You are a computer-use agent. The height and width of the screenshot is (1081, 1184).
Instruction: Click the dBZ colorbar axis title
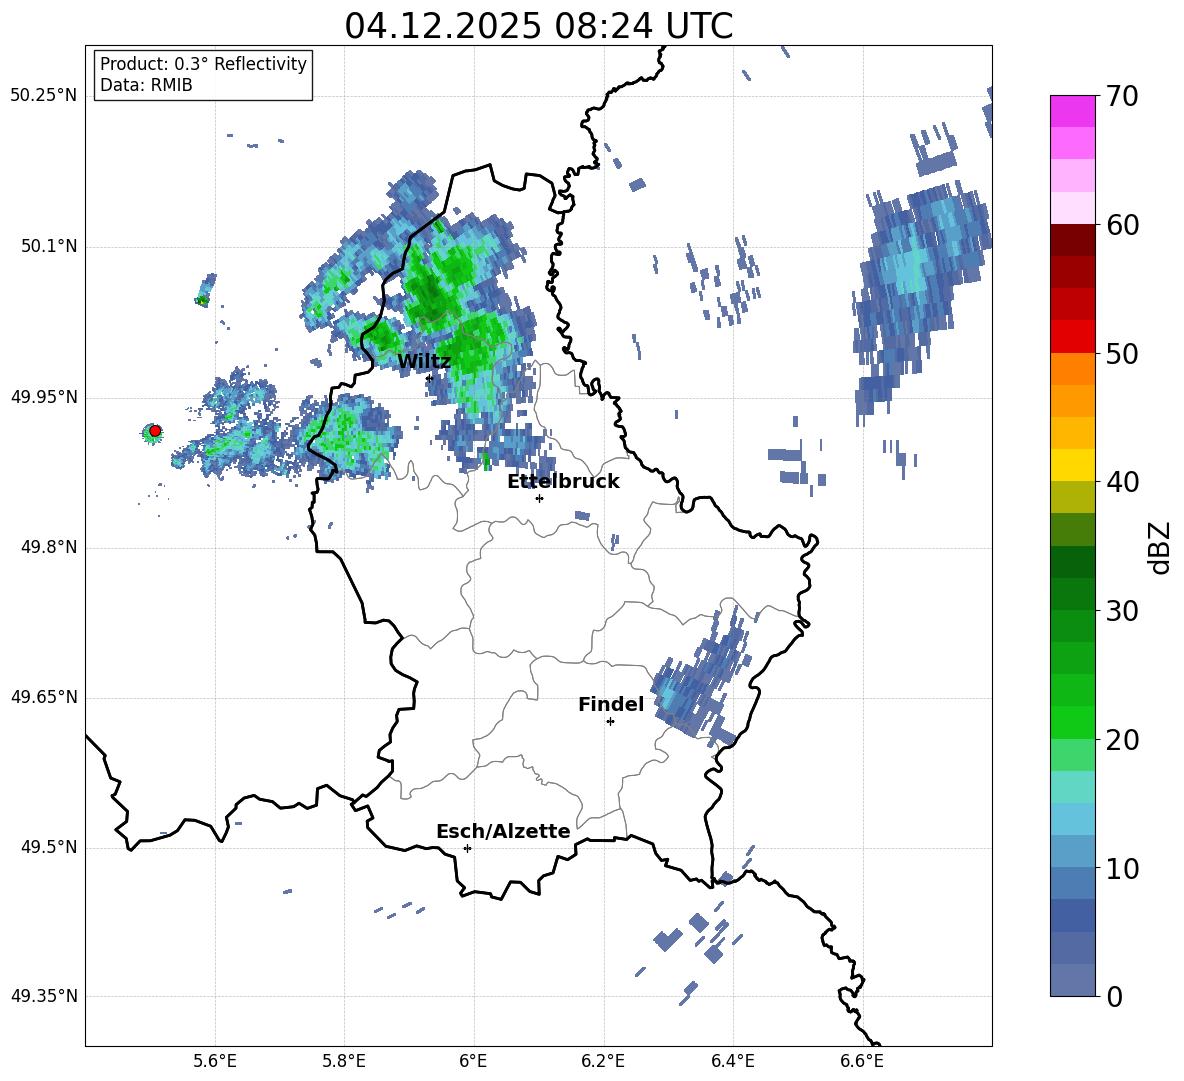[x=1161, y=548]
